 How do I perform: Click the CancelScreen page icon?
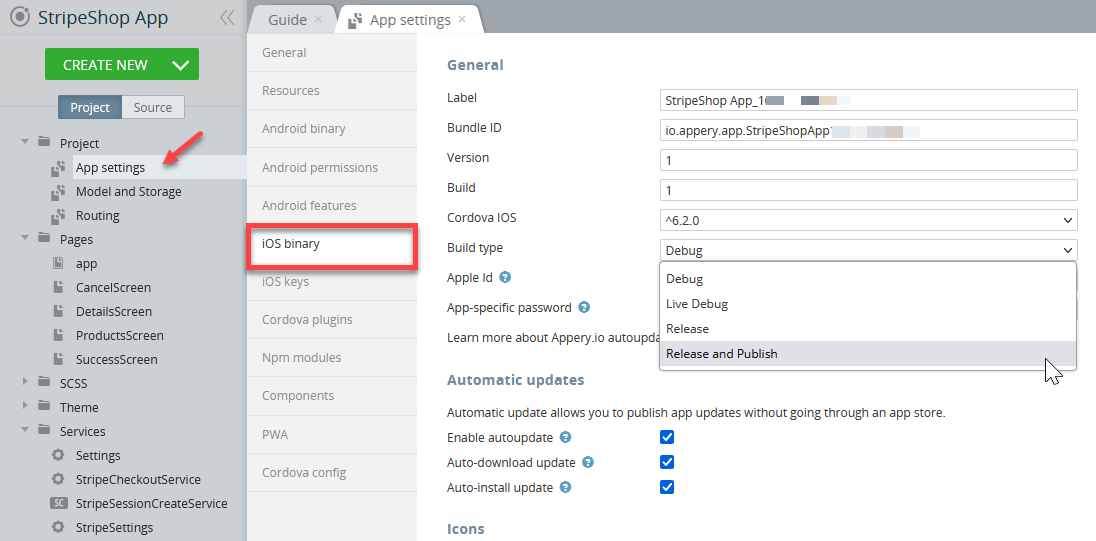[x=59, y=287]
